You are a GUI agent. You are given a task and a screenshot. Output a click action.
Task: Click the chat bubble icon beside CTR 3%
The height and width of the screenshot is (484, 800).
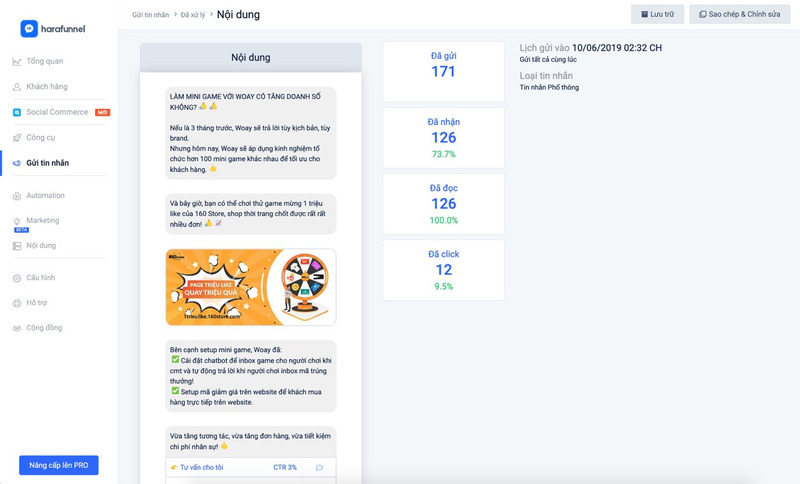tap(319, 467)
